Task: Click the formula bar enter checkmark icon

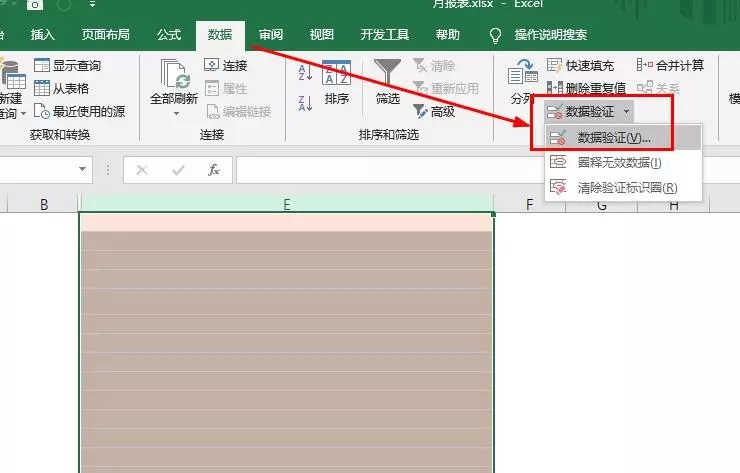Action: [x=178, y=170]
